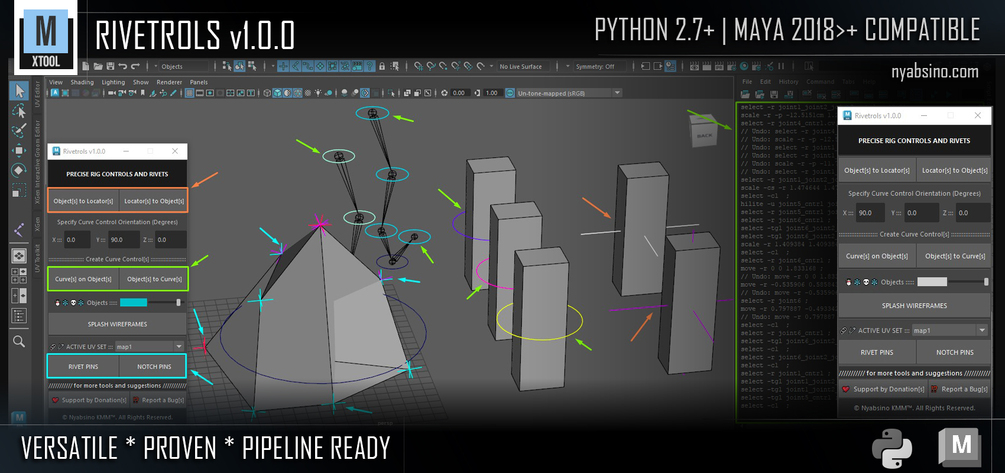Switch to four view pane layout
1005x473 pixels.
coord(19,275)
